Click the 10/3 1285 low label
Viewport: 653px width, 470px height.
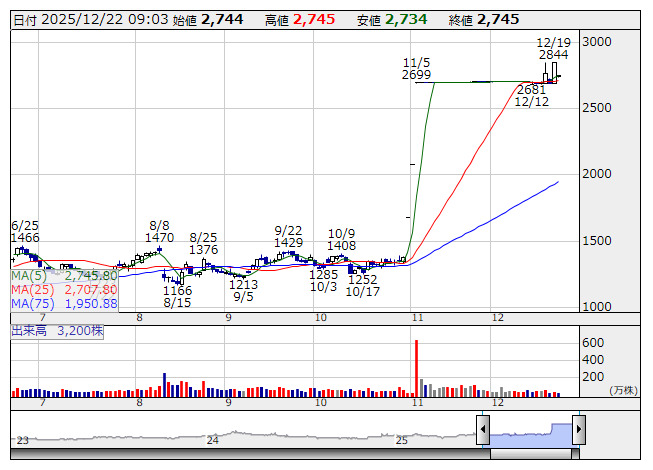tap(324, 281)
